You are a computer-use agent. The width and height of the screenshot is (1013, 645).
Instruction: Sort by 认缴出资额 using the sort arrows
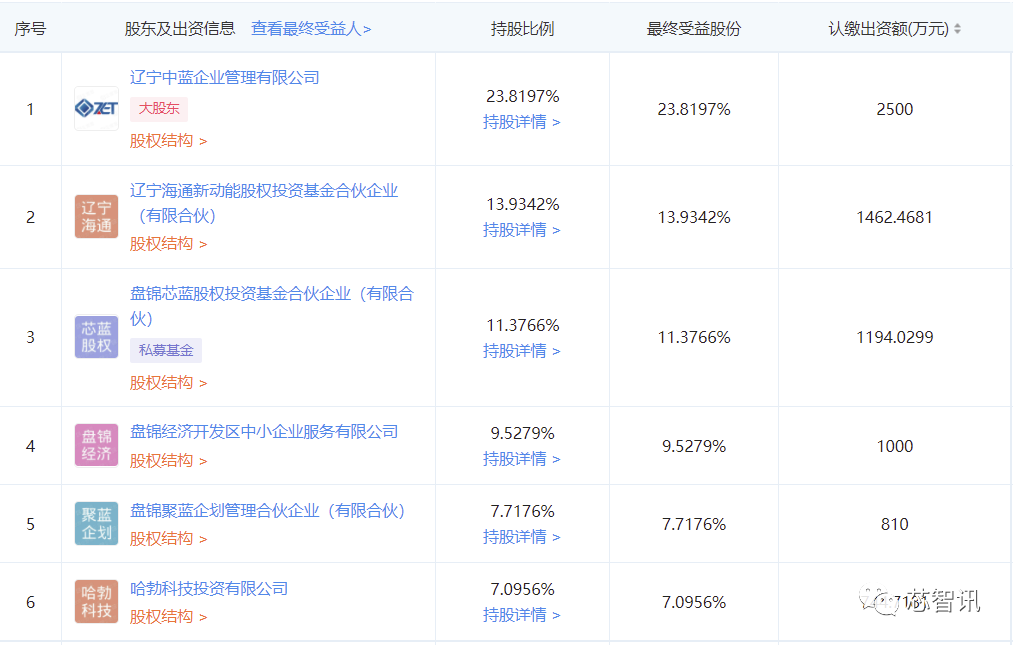click(957, 29)
